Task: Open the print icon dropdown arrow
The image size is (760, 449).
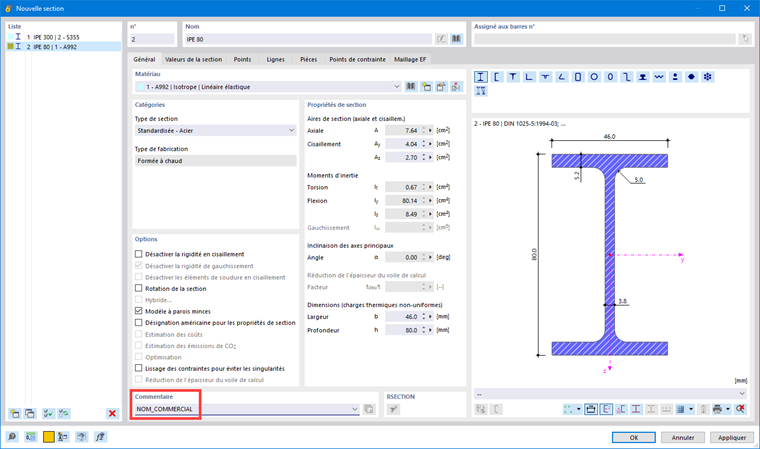Action: (x=728, y=409)
